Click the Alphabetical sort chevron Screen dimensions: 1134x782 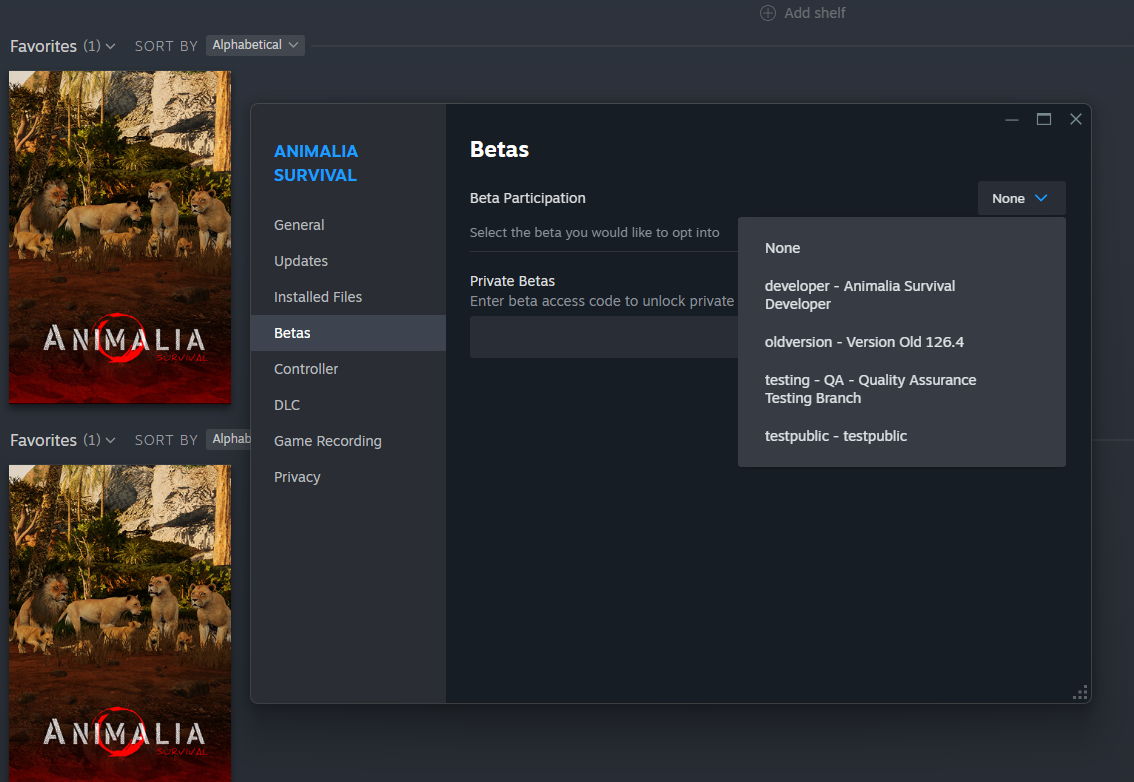291,44
